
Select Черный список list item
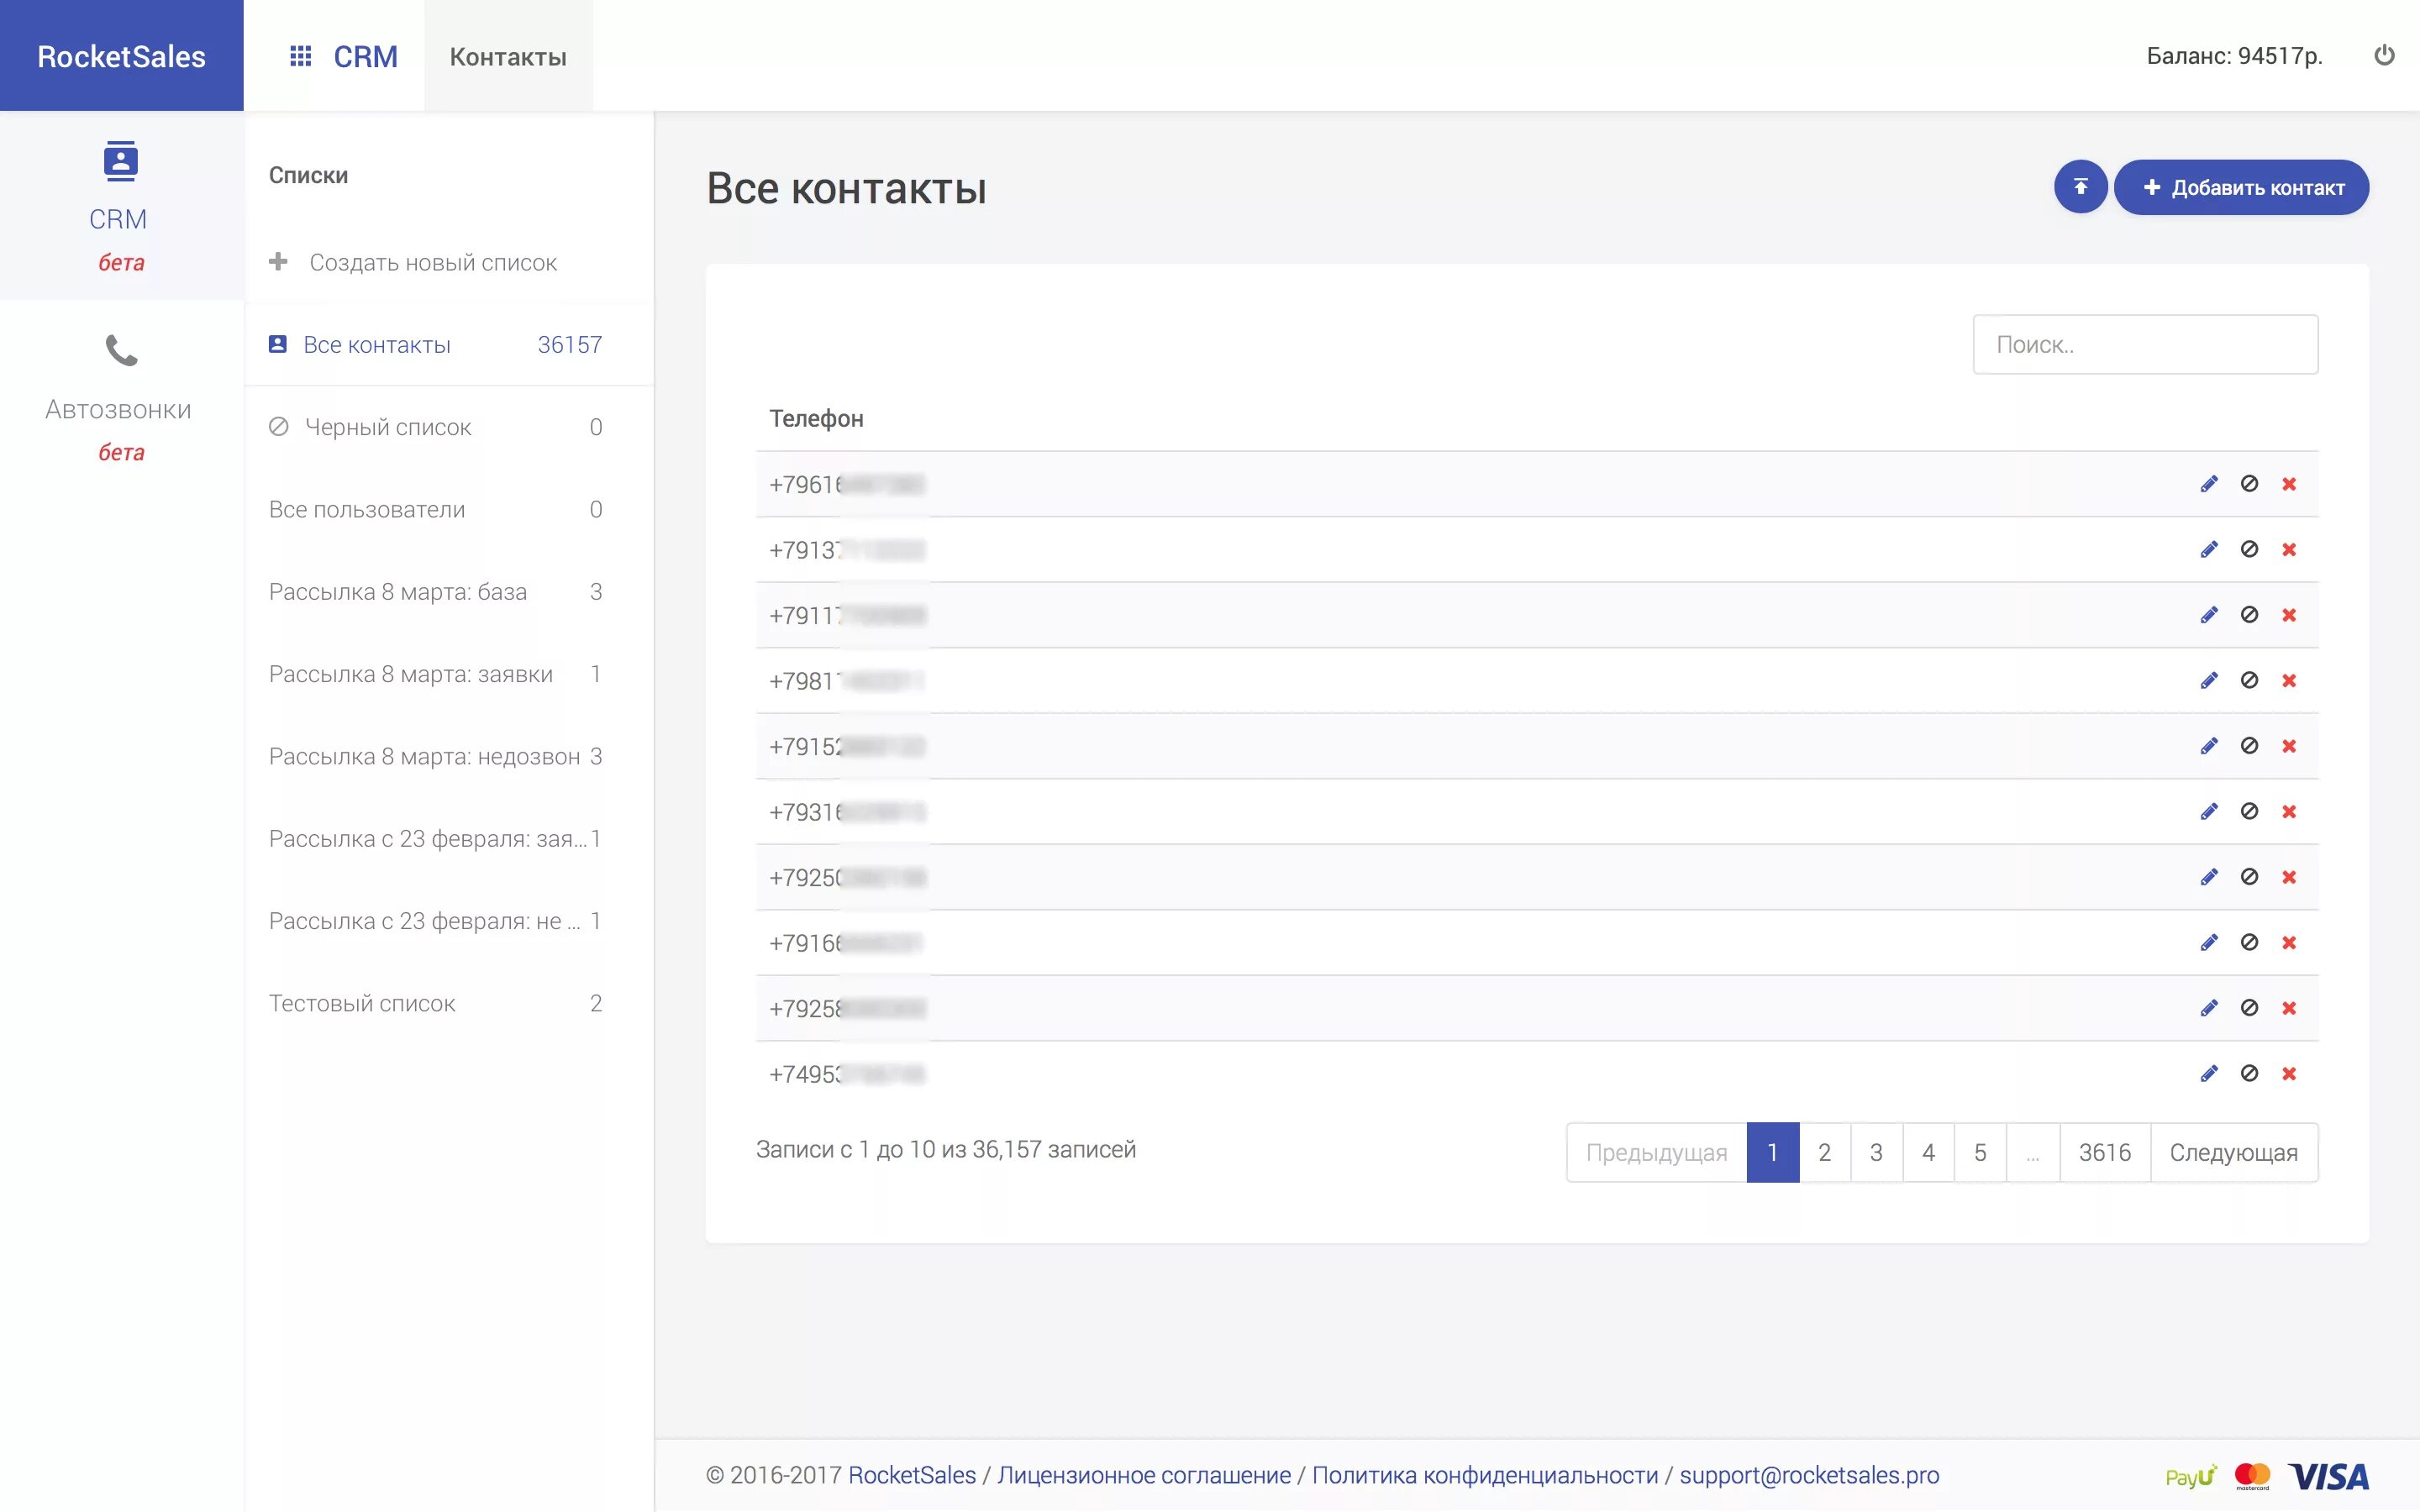[x=387, y=425]
